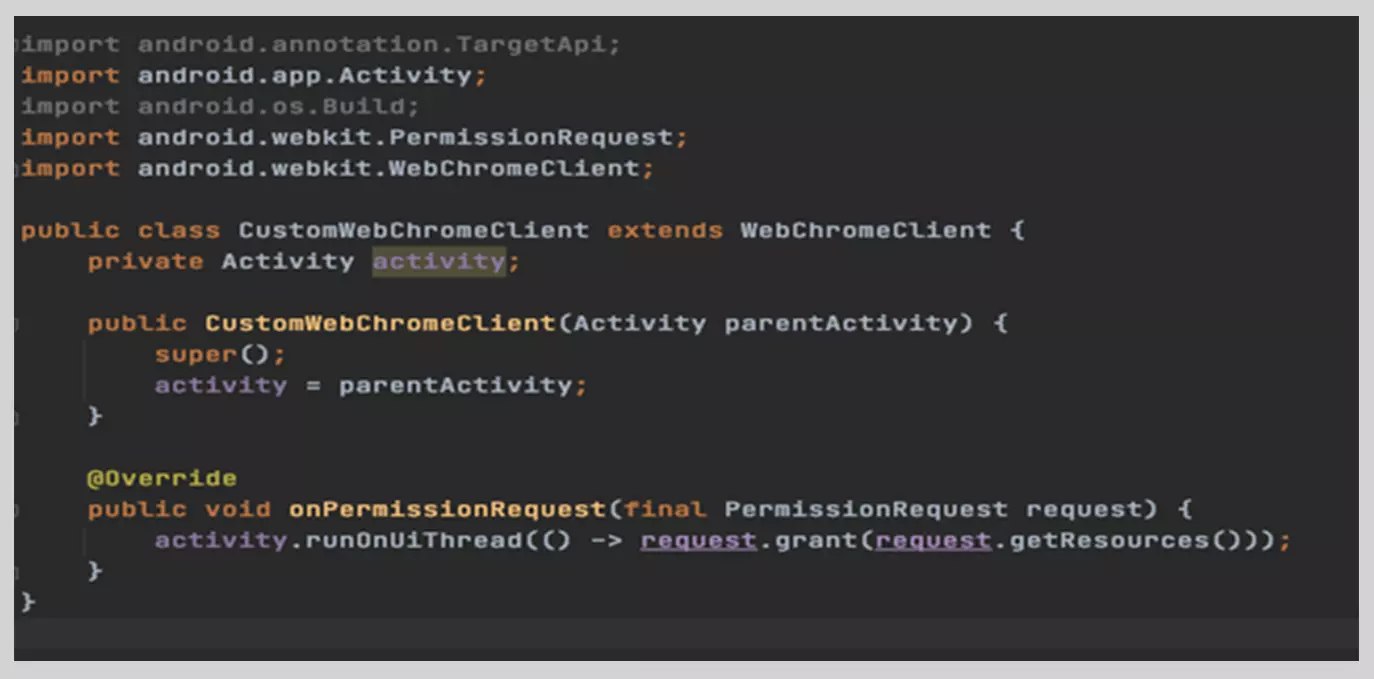Select the @Override annotation
Image resolution: width=1374 pixels, height=679 pixels.
tap(162, 478)
